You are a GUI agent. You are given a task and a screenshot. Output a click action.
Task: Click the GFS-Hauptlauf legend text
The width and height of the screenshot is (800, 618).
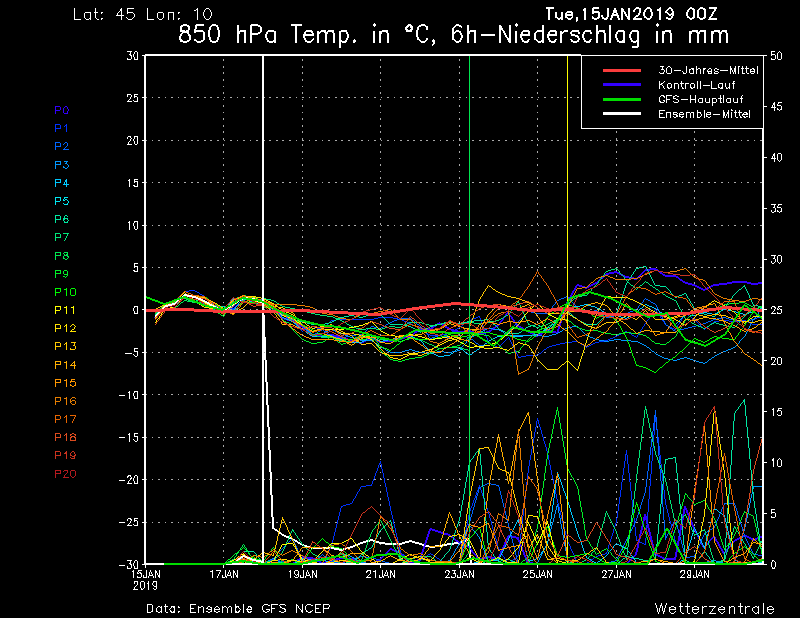coord(701,100)
